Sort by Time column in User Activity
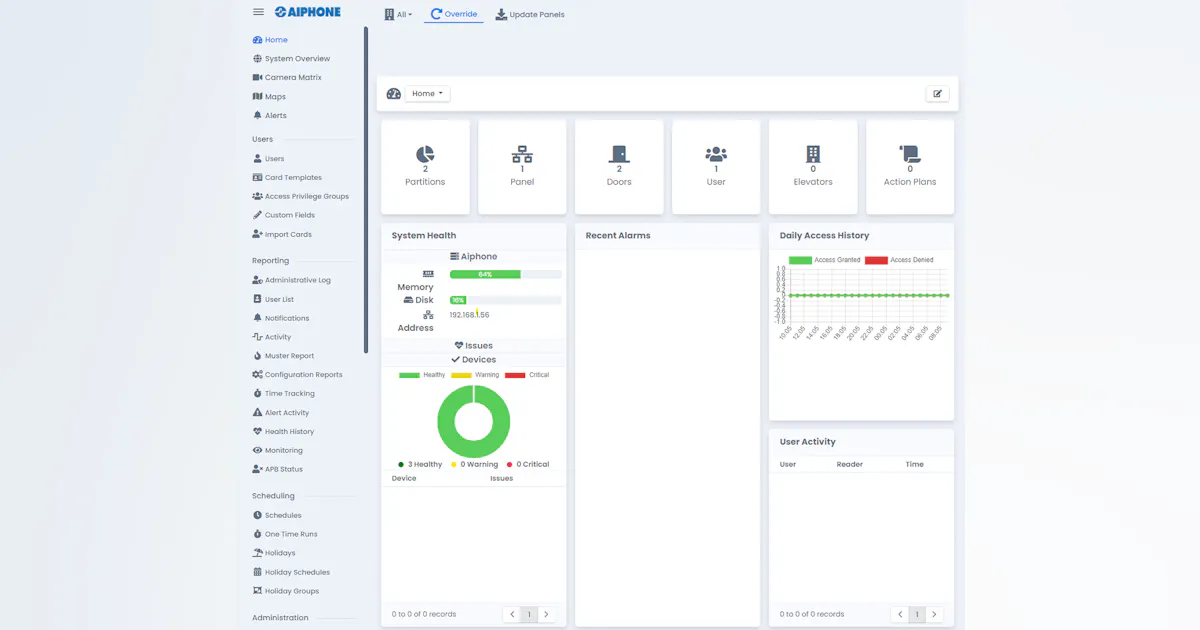The height and width of the screenshot is (630, 1200). [x=914, y=465]
